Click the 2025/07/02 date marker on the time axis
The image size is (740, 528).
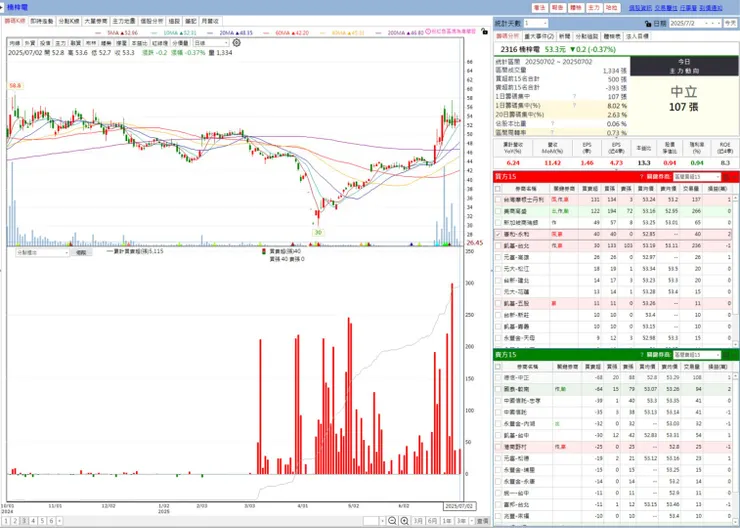pos(460,506)
